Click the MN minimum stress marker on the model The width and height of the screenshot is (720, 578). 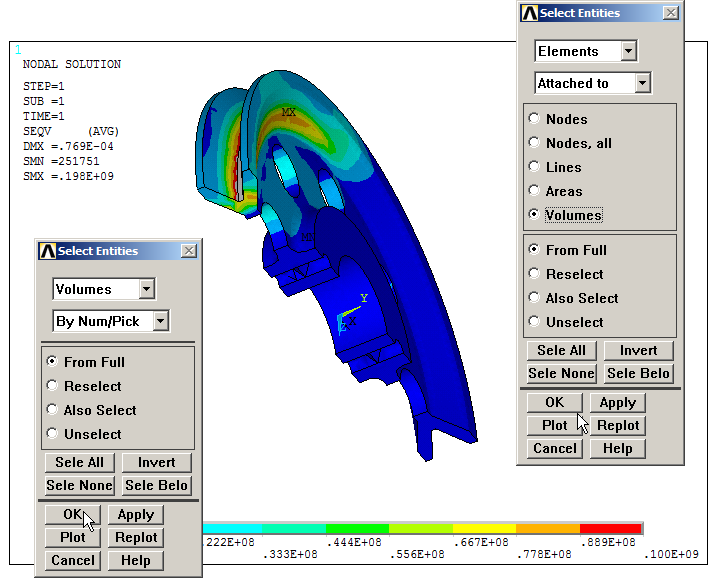point(308,237)
